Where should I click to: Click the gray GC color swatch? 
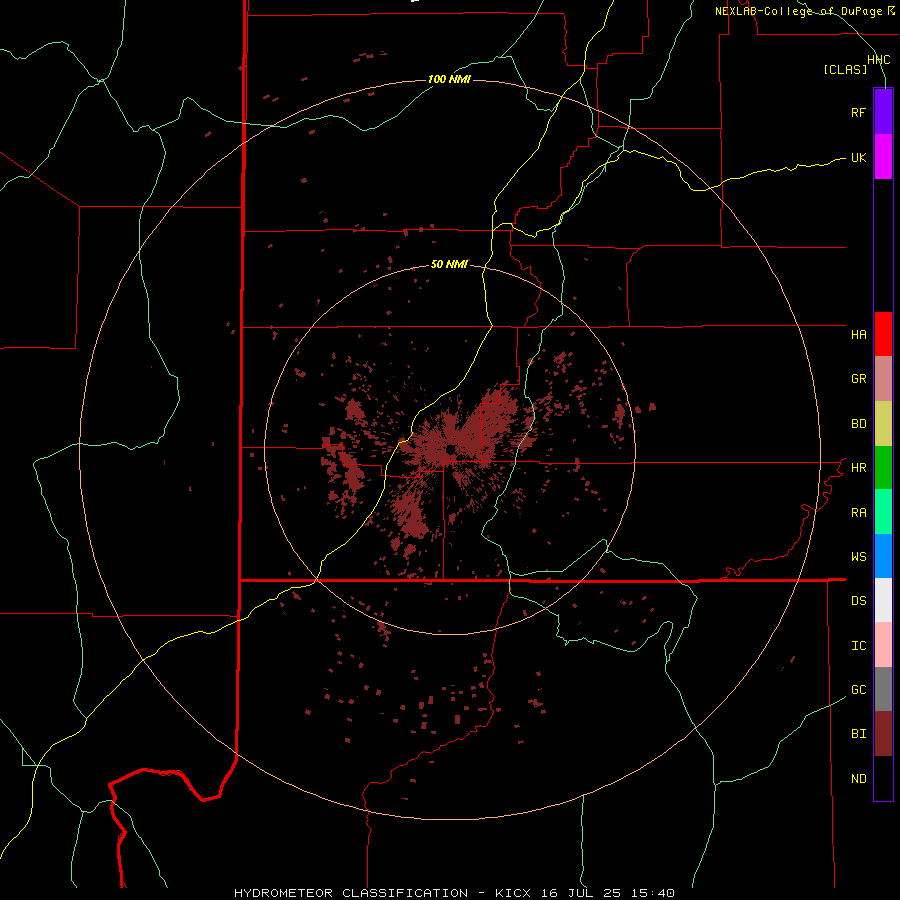(x=883, y=689)
